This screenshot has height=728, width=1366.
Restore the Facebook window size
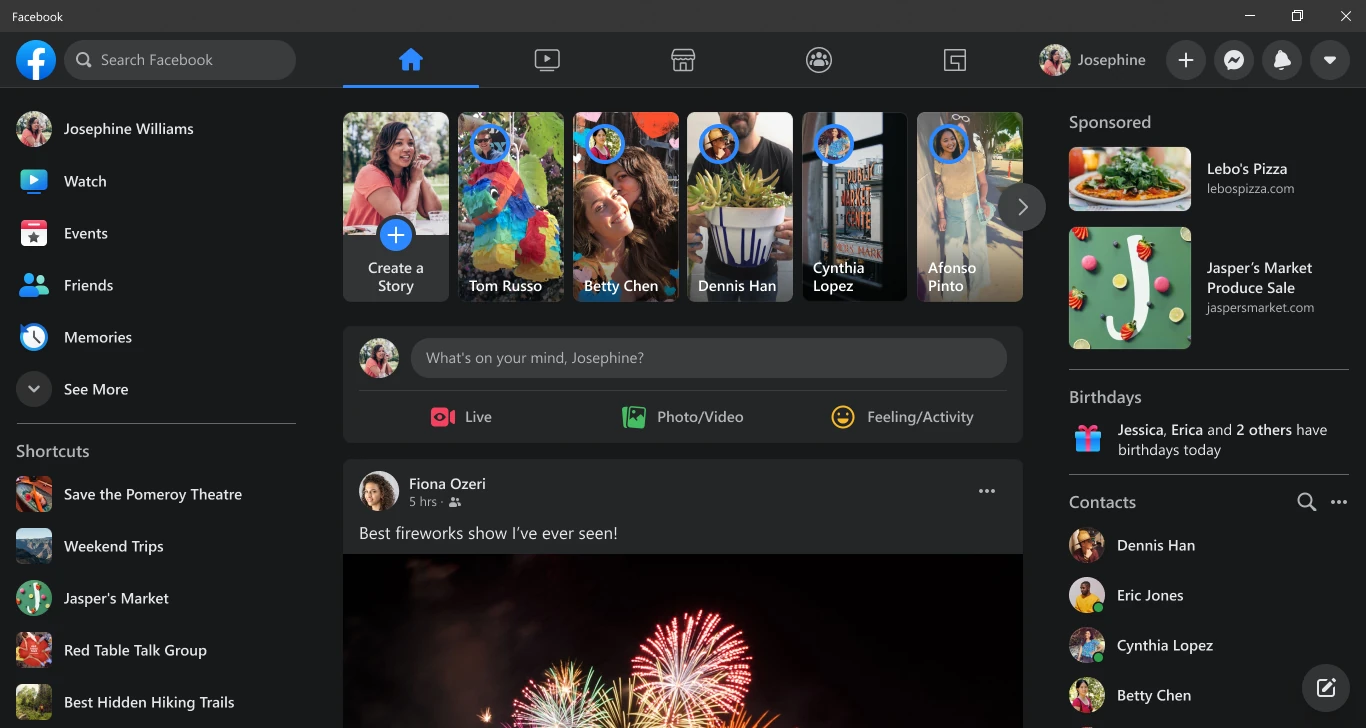tap(1297, 16)
